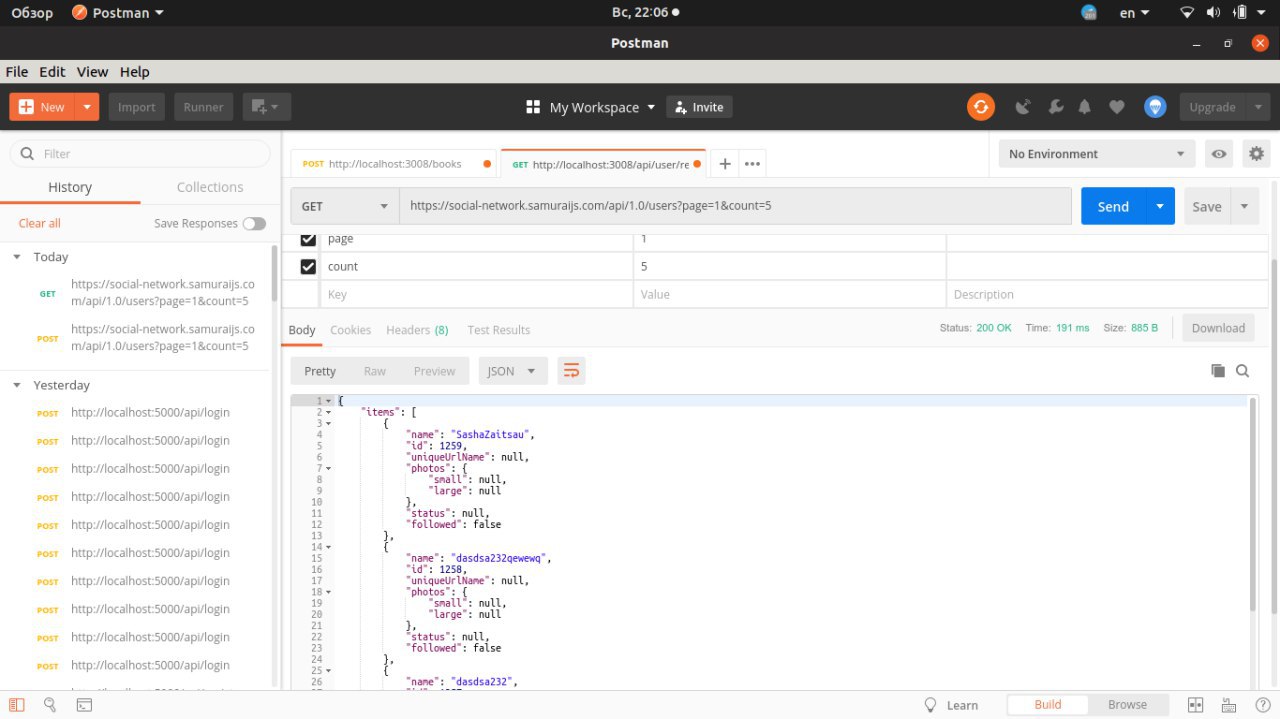Switch to the Collections tab
This screenshot has height=719, width=1280.
[x=209, y=187]
